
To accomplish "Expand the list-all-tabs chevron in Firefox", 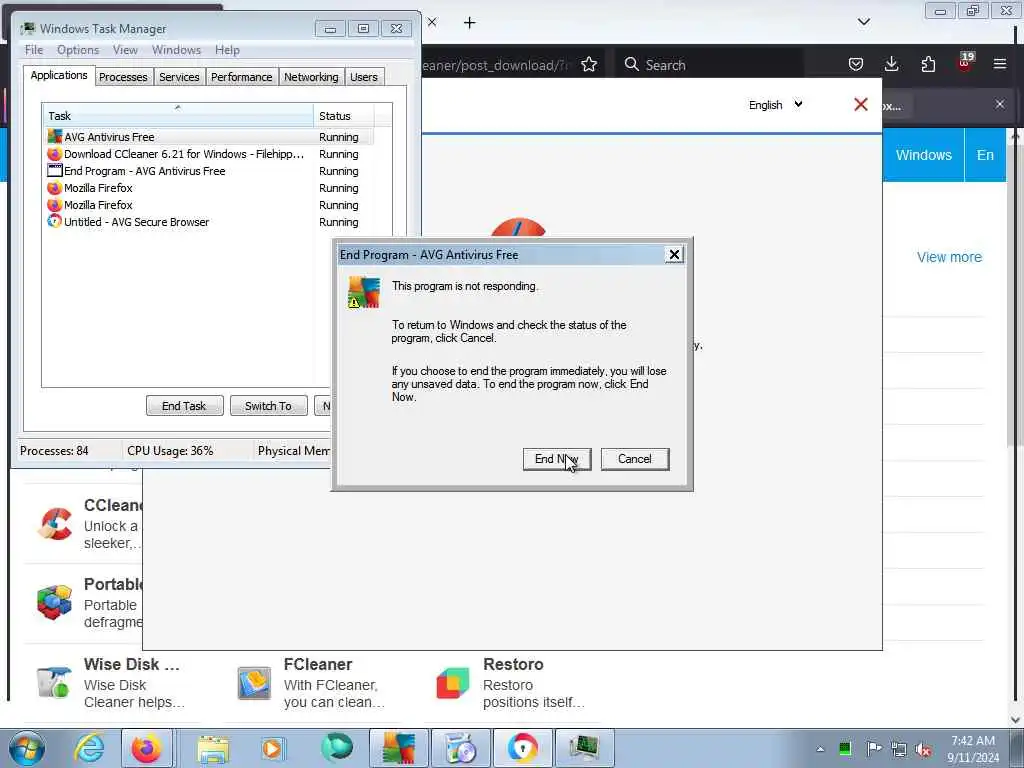I will point(863,22).
